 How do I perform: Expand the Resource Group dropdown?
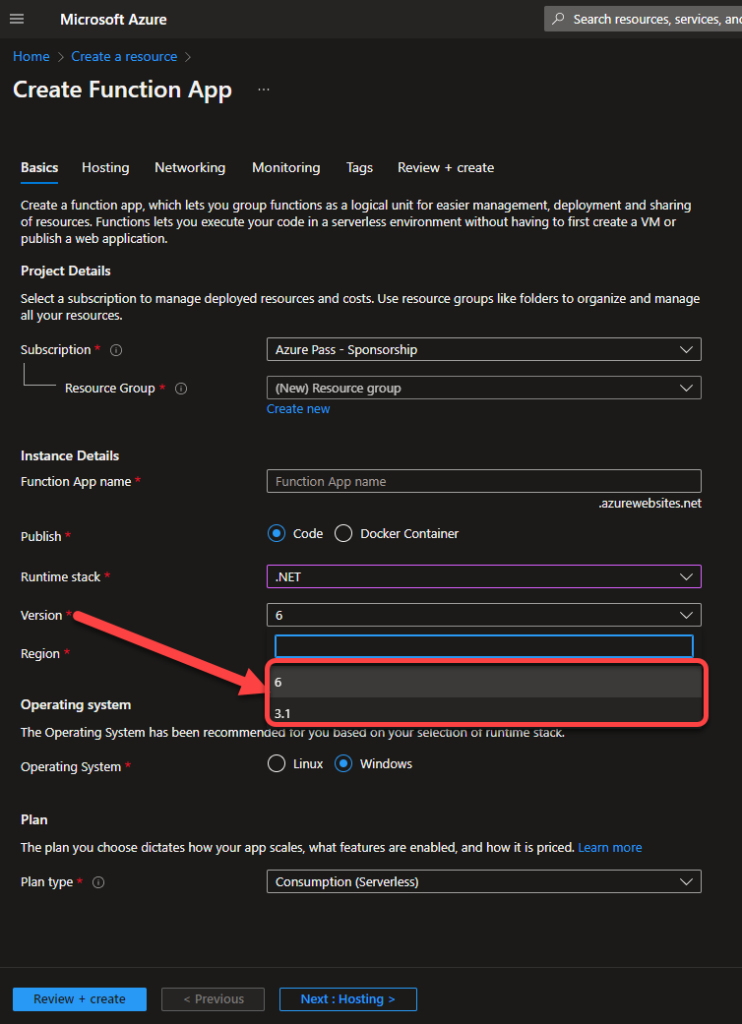pyautogui.click(x=484, y=388)
